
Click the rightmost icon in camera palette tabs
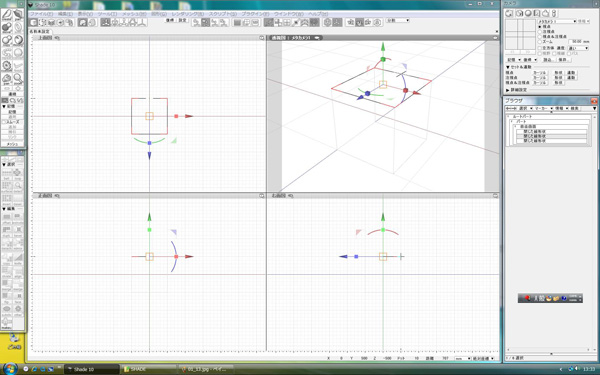point(554,13)
